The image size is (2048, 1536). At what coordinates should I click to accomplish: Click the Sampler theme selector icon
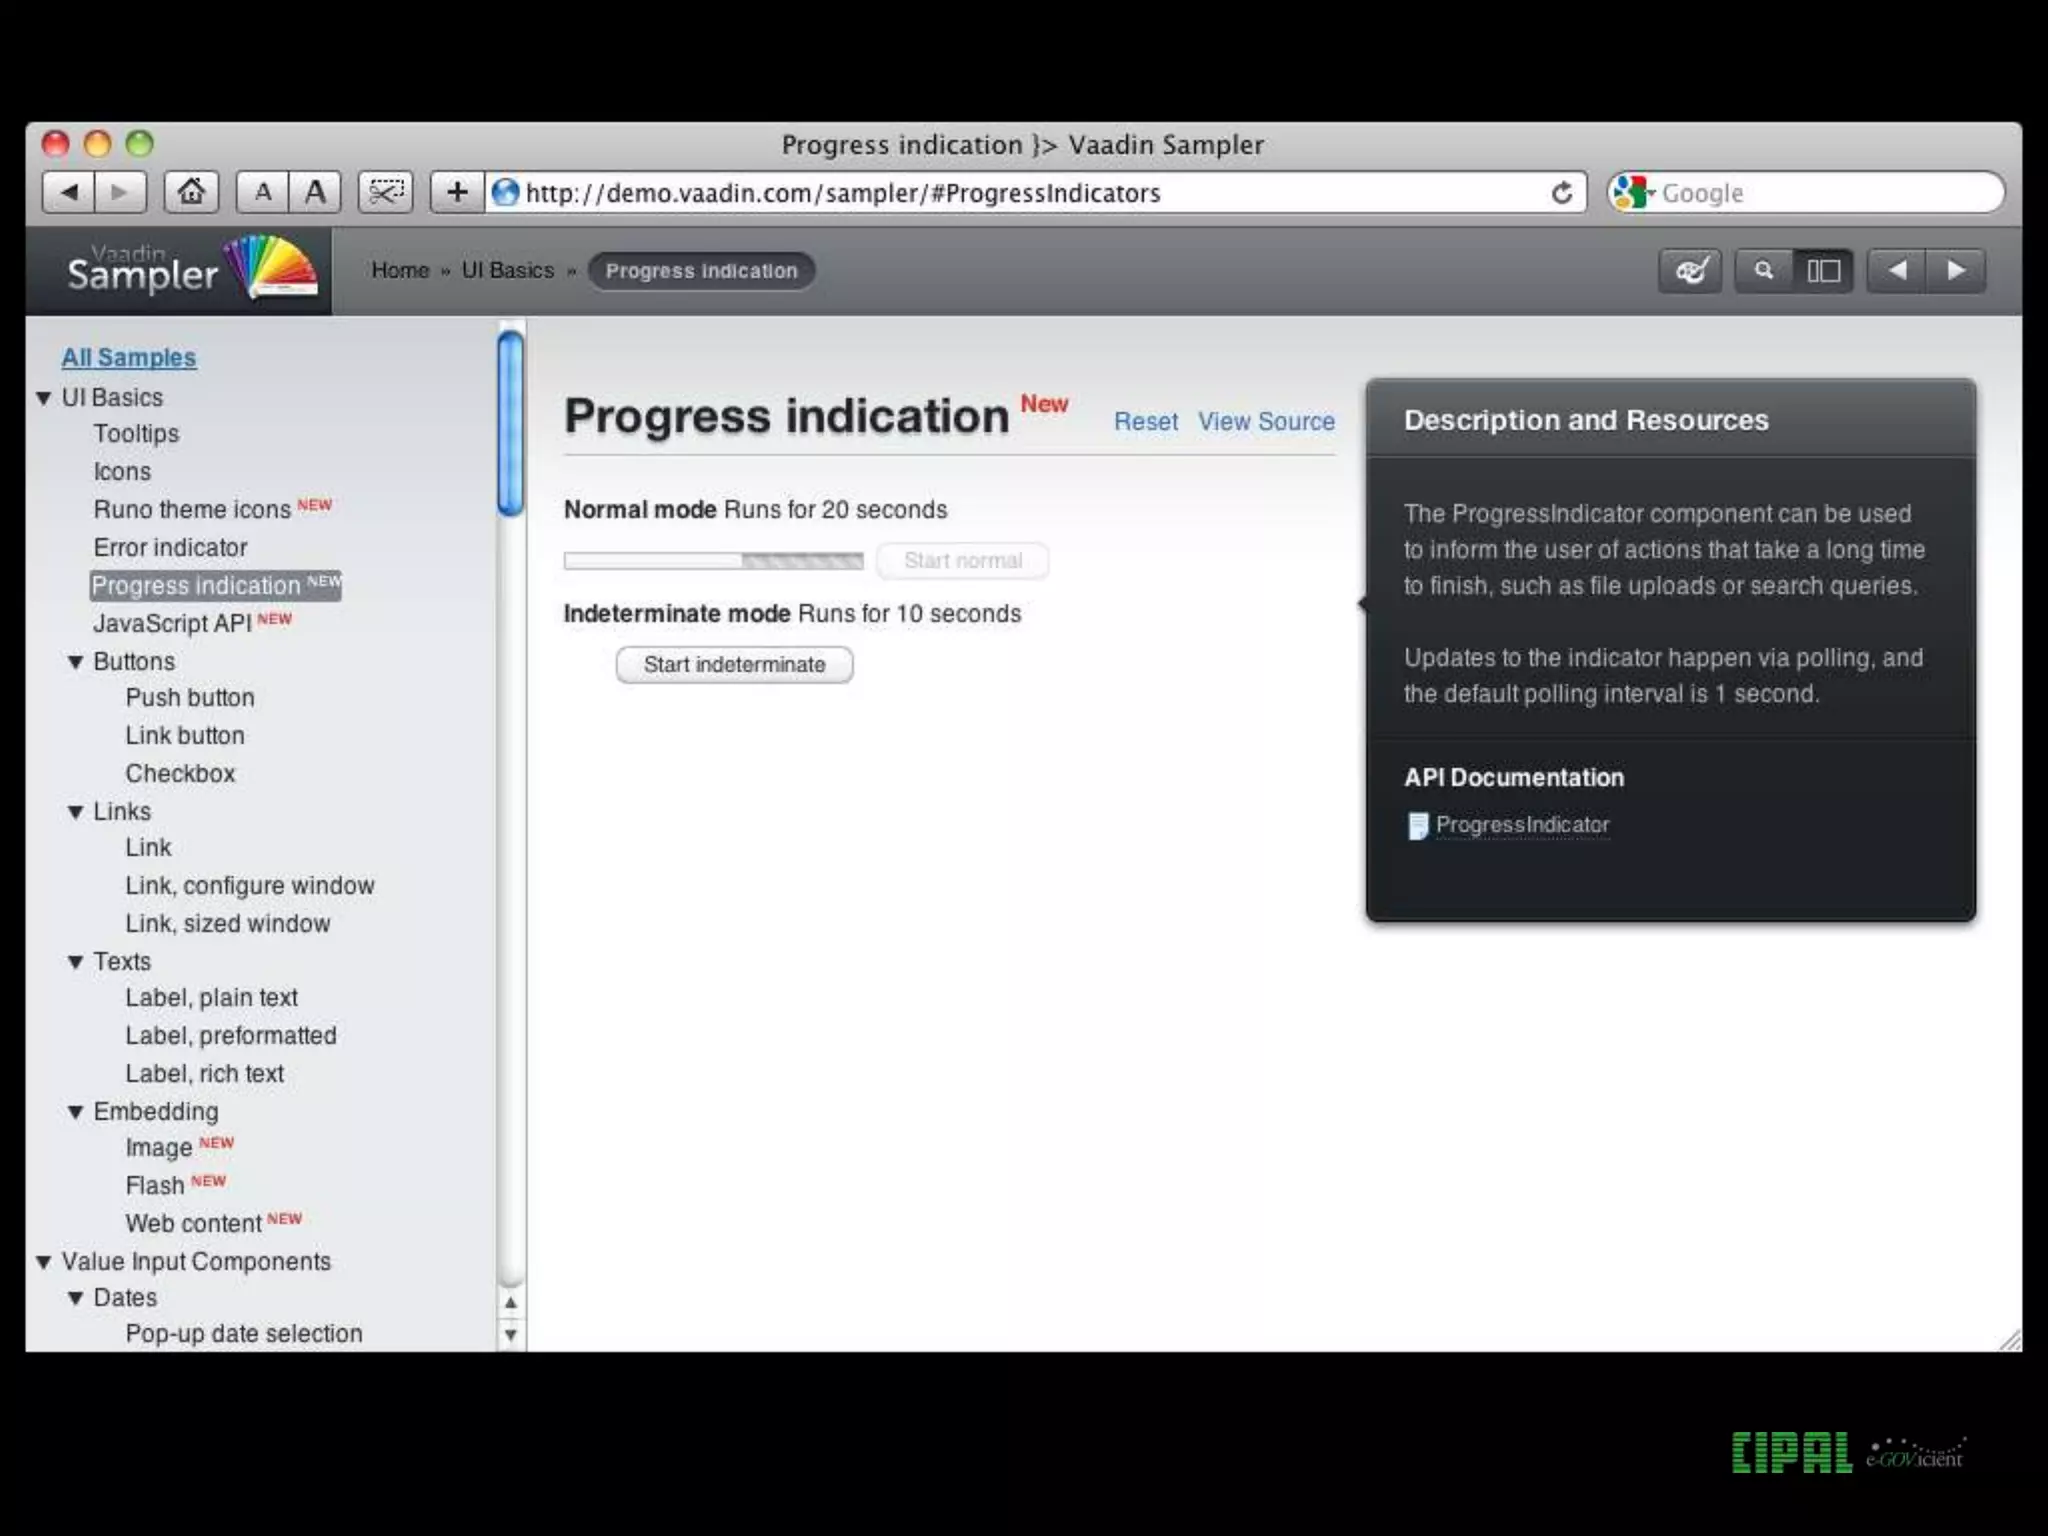[1690, 271]
